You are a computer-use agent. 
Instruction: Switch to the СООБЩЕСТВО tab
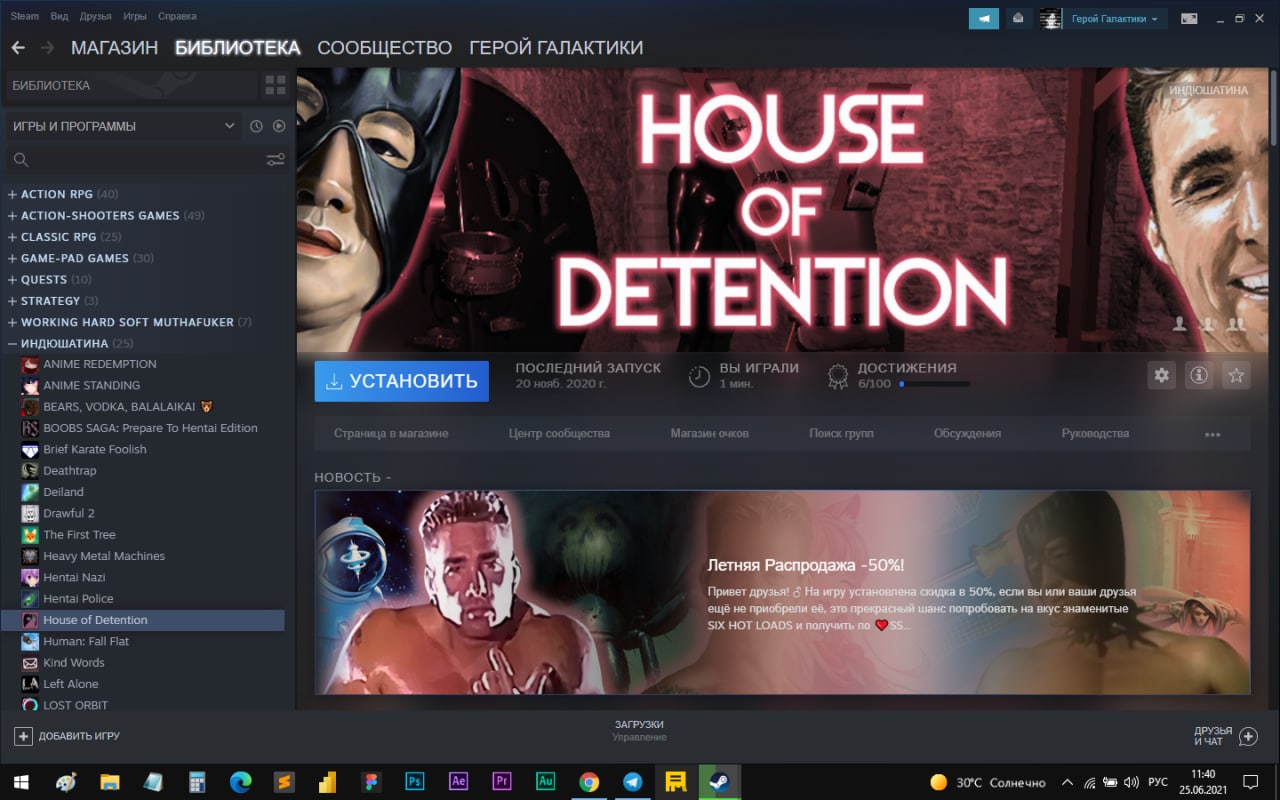tap(384, 47)
